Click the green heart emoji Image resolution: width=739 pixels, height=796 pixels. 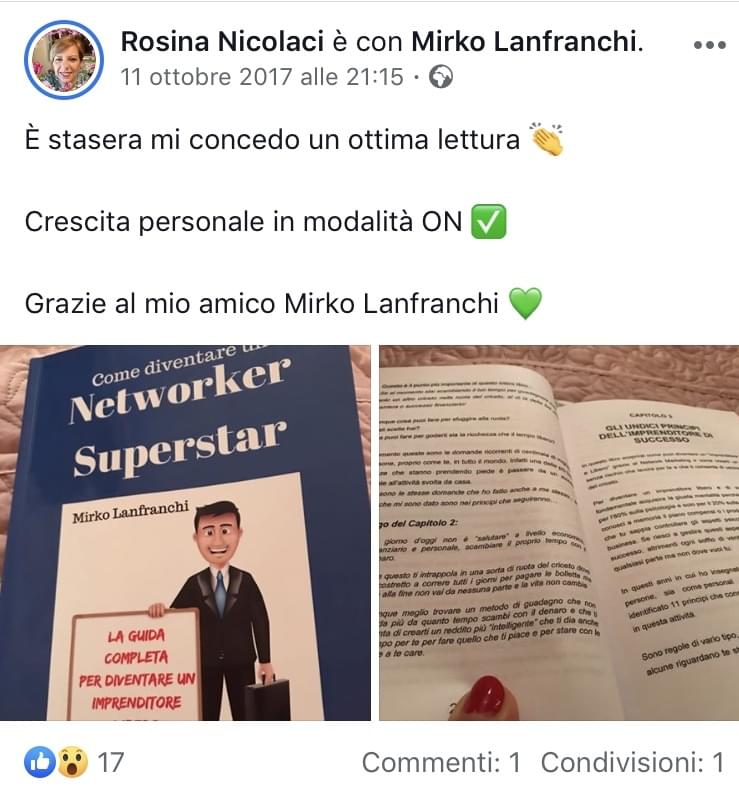point(525,304)
